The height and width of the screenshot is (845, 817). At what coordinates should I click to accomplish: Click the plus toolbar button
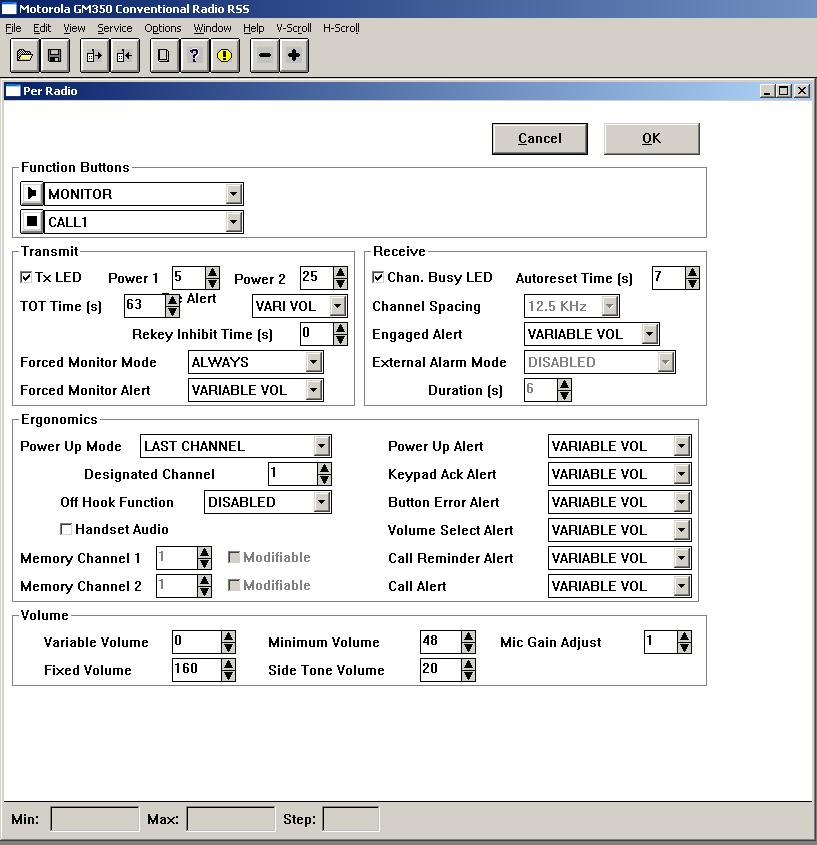pos(294,56)
